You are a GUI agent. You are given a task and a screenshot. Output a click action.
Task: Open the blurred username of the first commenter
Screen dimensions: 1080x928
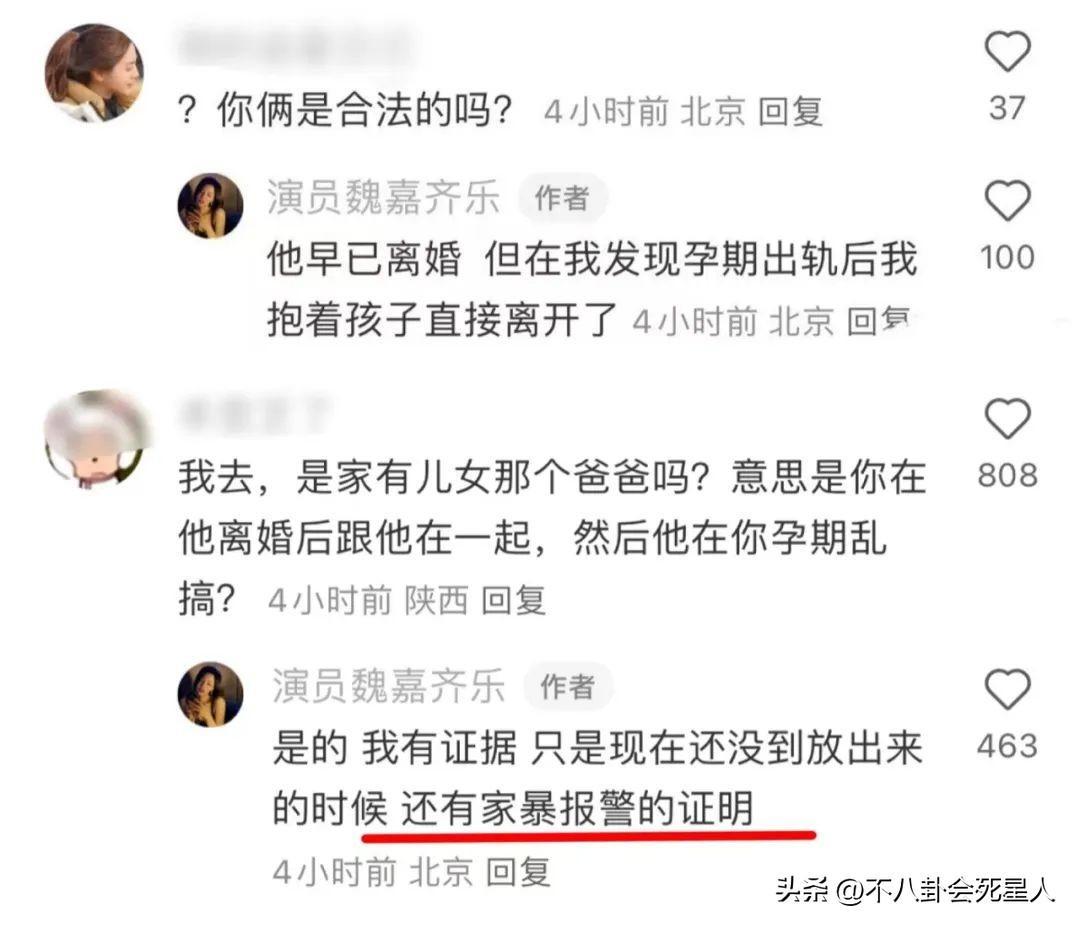tap(296, 45)
